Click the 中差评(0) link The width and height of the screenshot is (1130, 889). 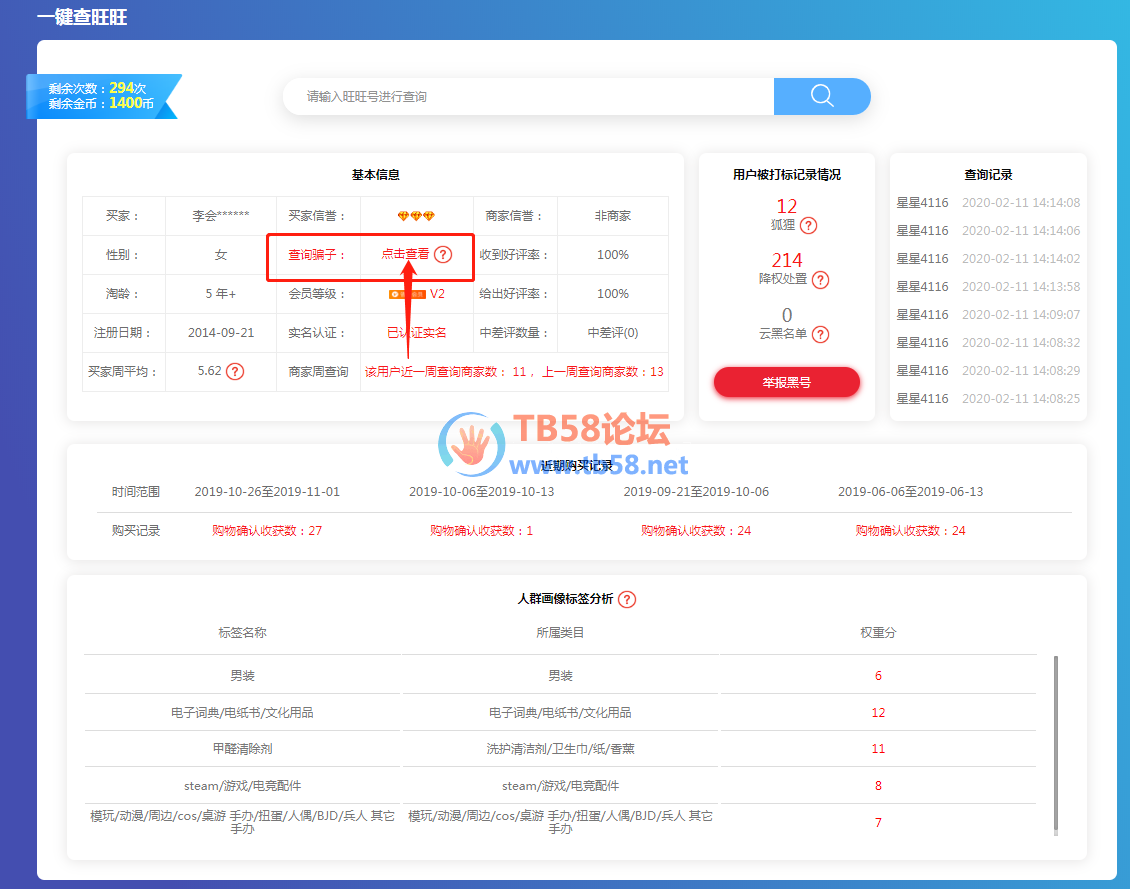(613, 333)
